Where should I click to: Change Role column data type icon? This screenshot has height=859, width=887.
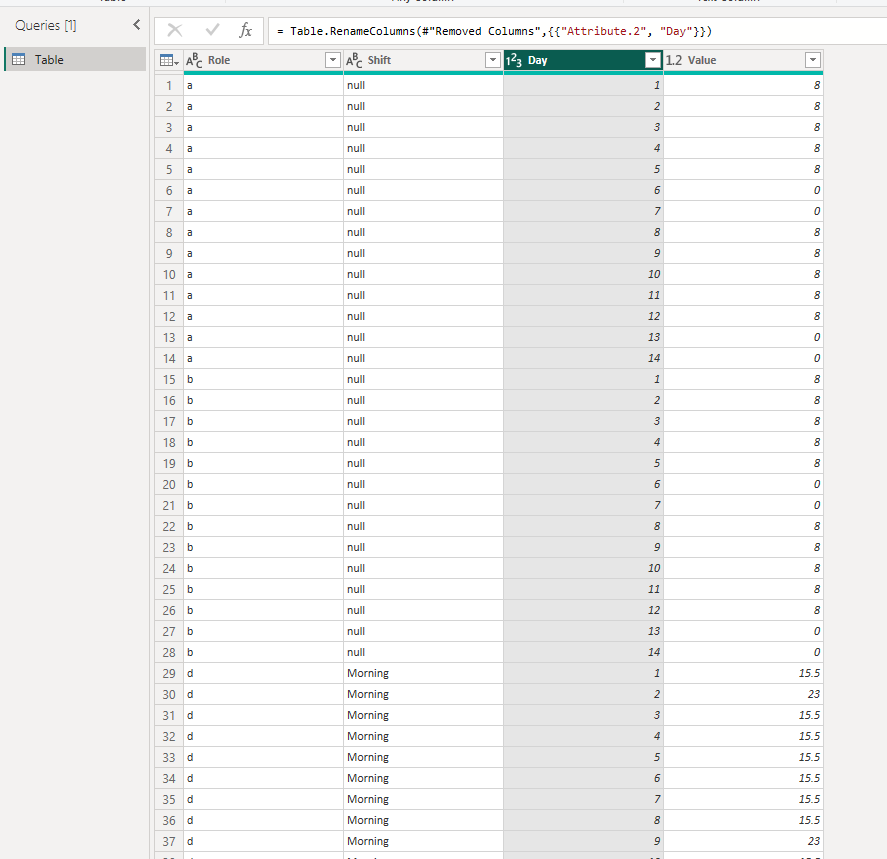194,60
